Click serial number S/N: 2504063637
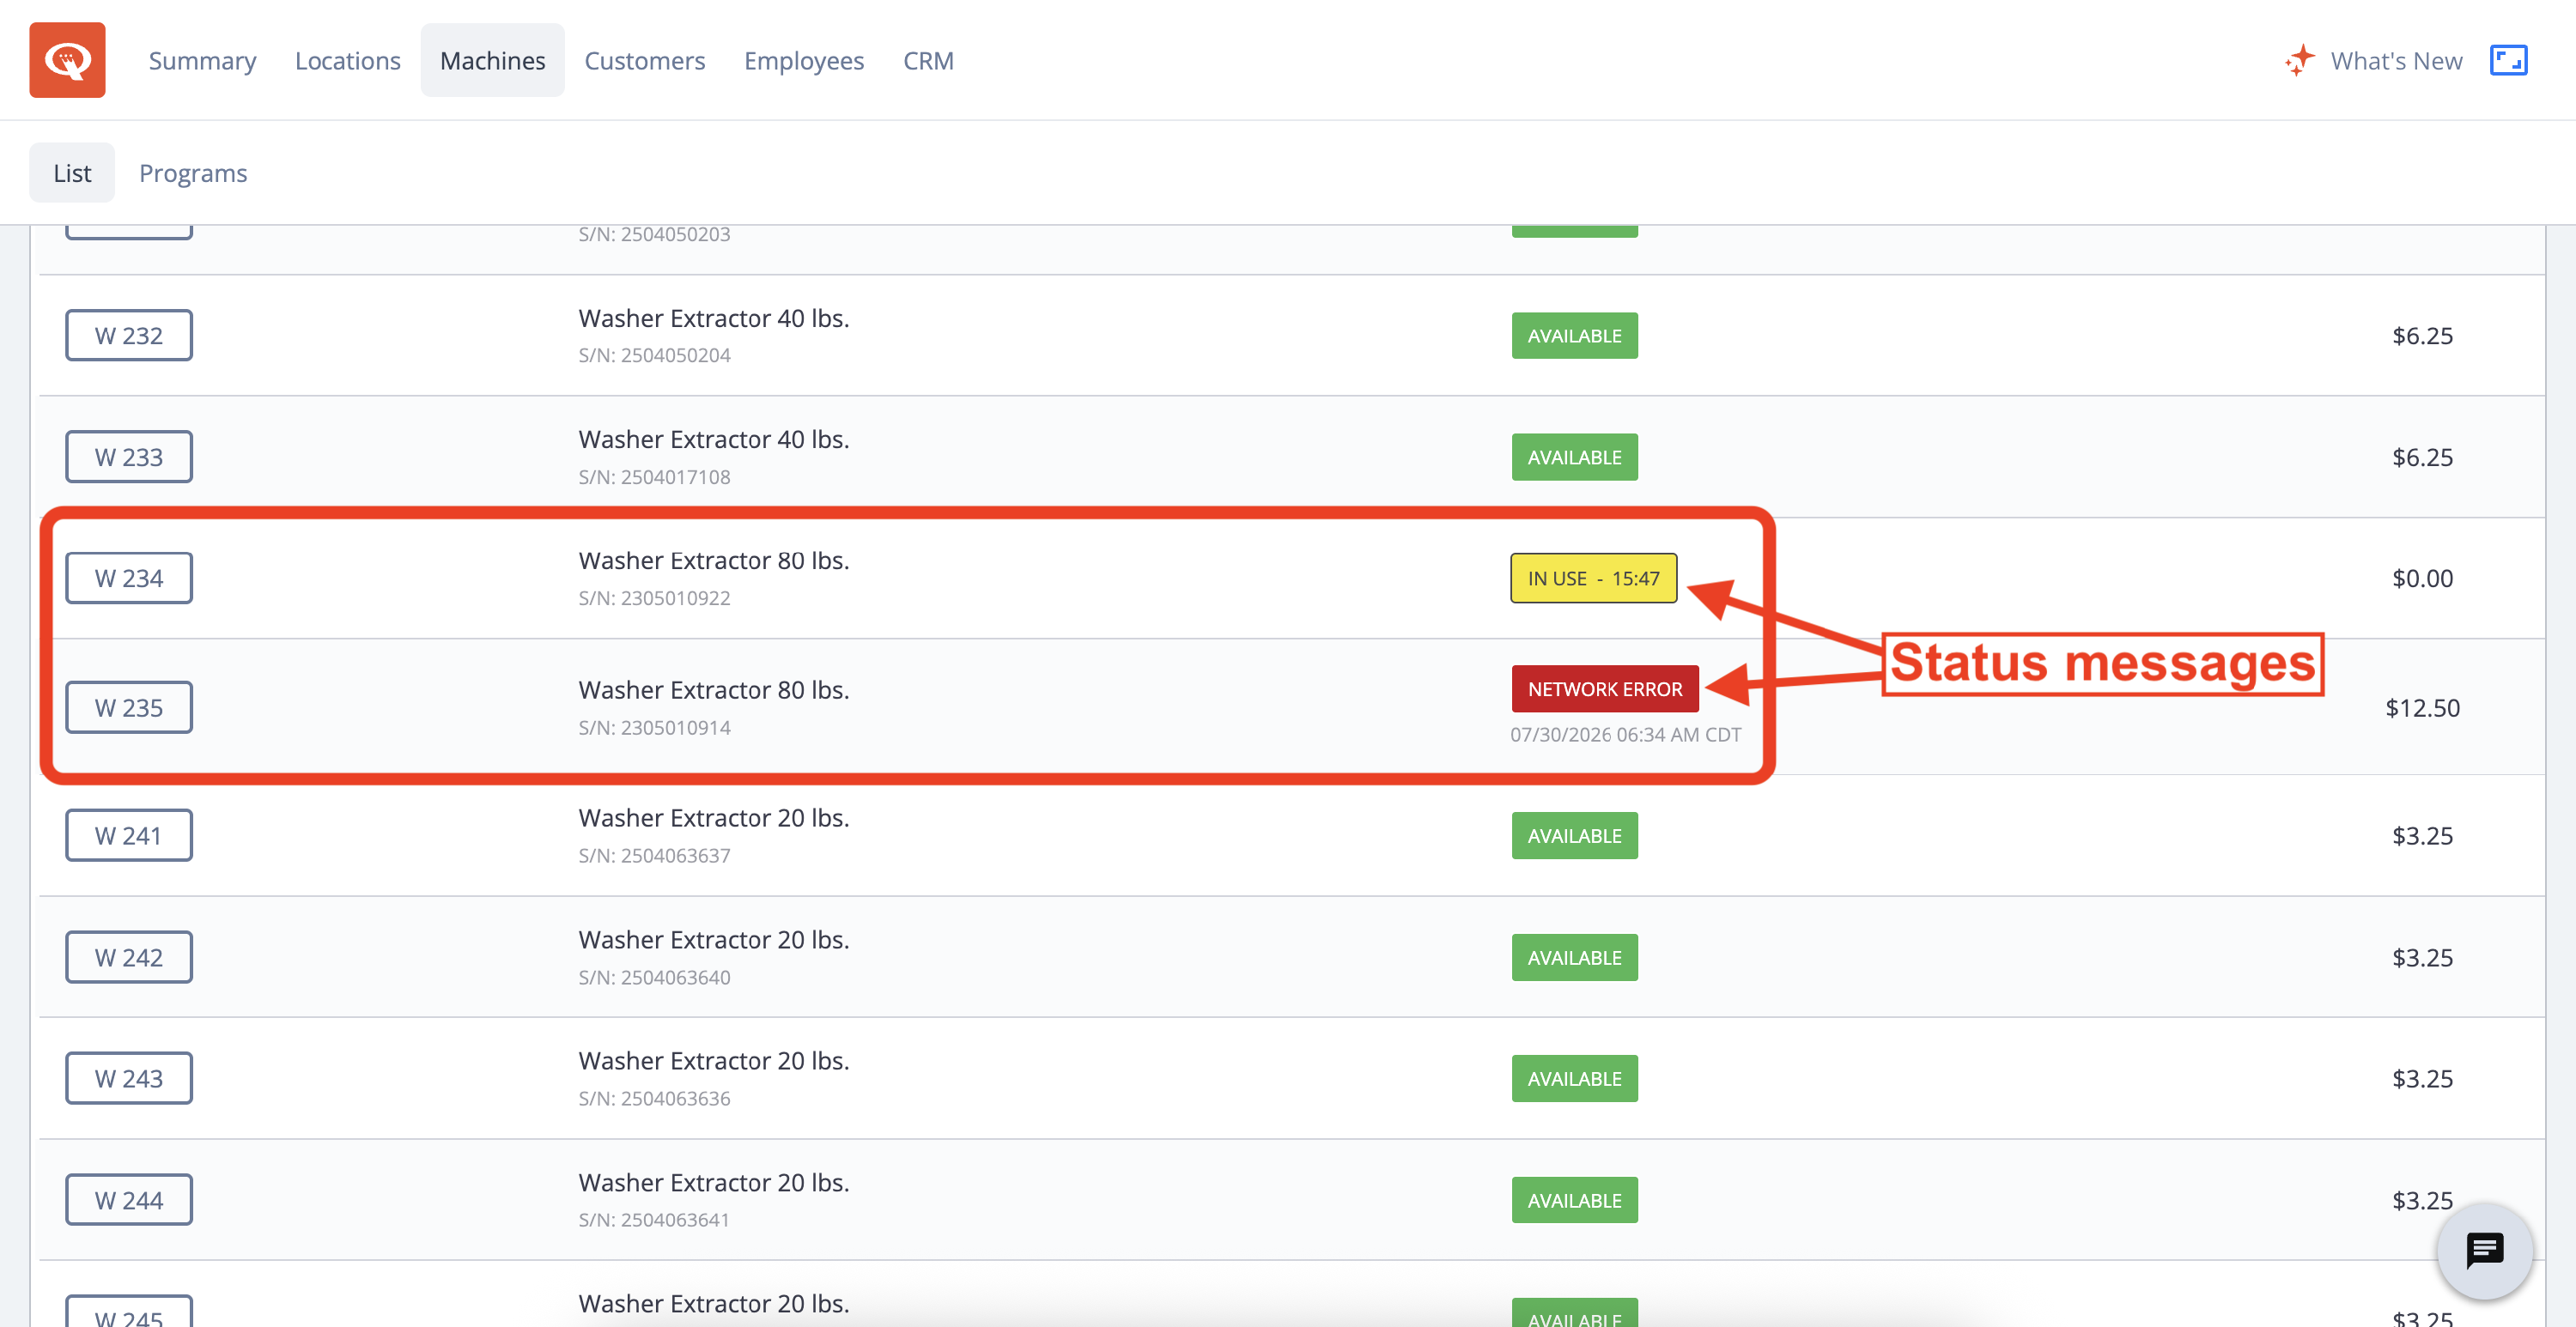 pos(655,856)
